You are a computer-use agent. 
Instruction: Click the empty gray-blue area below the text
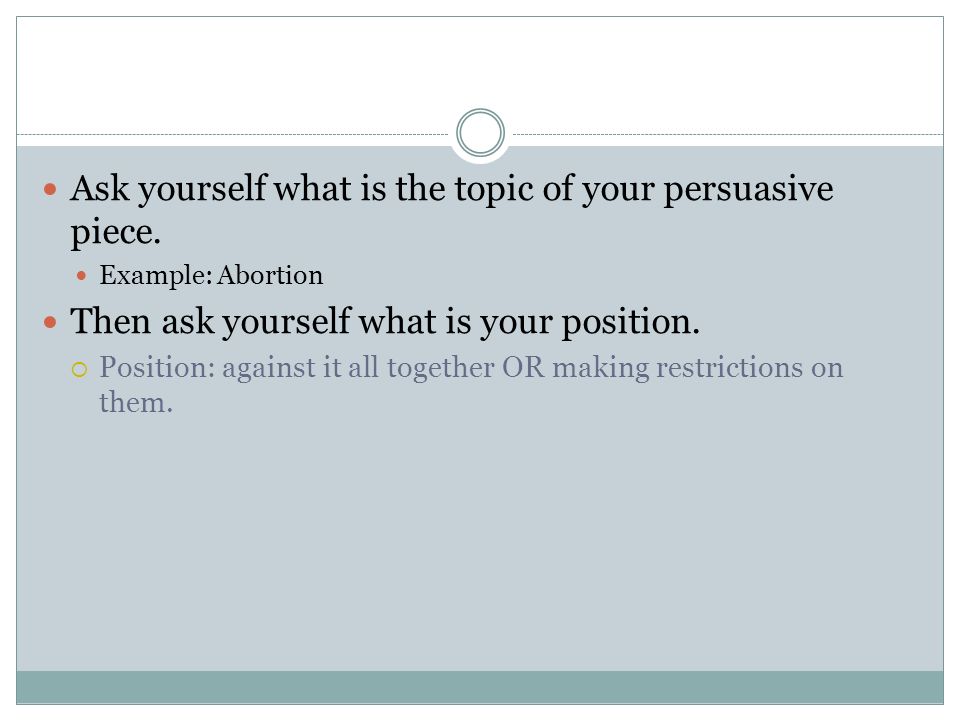pyautogui.click(x=480, y=545)
